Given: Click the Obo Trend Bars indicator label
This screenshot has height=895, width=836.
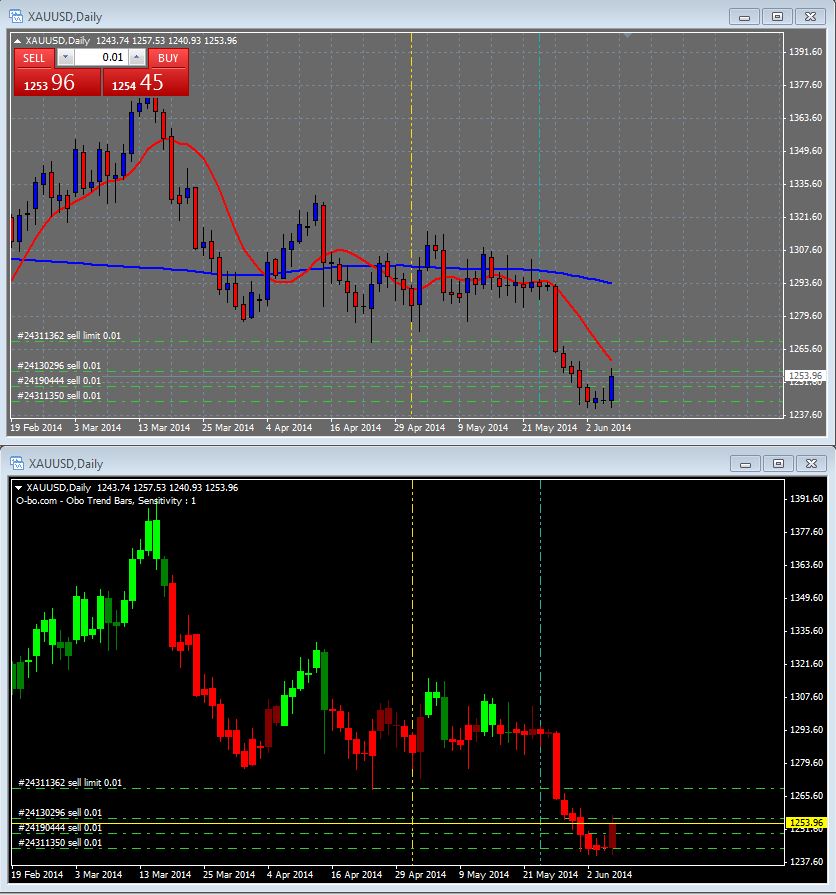Looking at the screenshot, I should coord(106,501).
